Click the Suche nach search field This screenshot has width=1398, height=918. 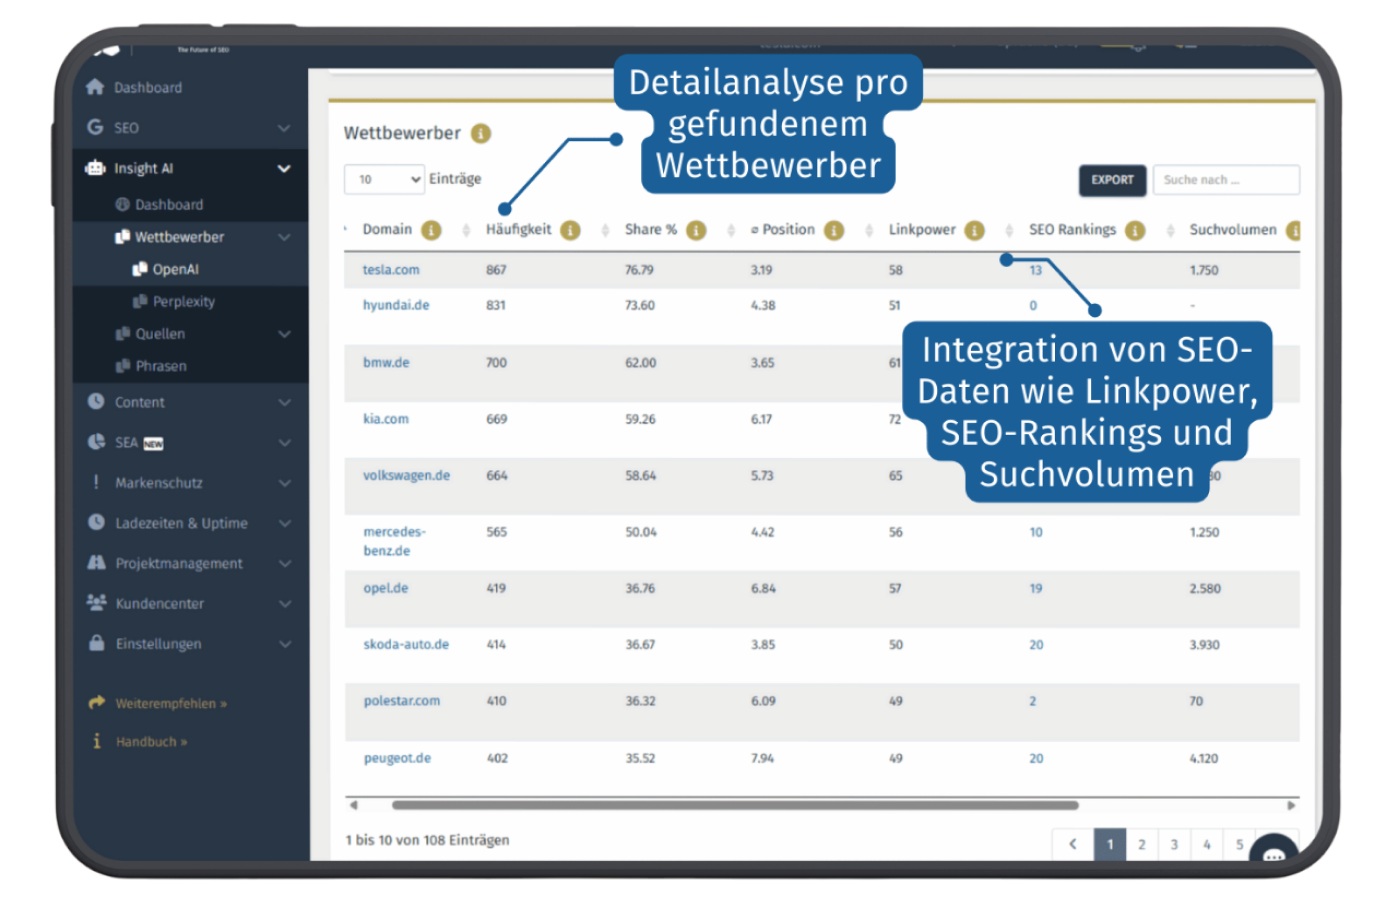pos(1225,180)
